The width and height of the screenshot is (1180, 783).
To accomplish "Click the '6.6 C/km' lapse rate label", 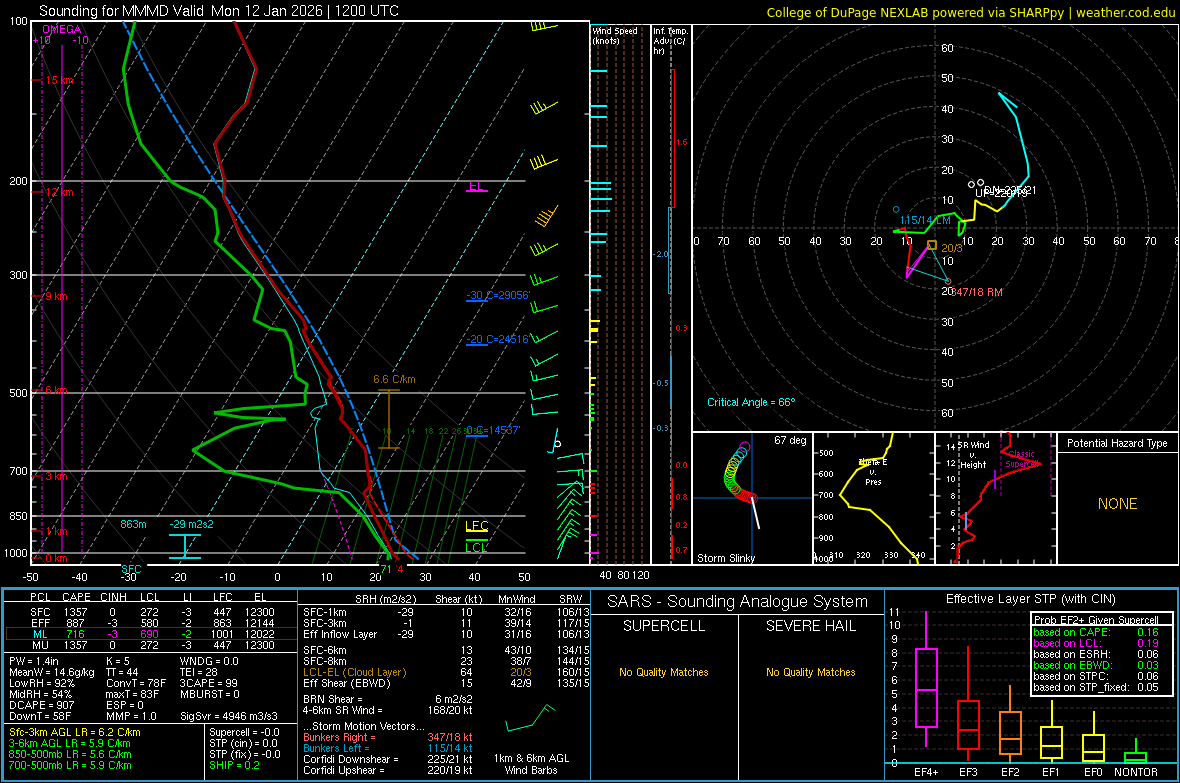I will [x=394, y=379].
